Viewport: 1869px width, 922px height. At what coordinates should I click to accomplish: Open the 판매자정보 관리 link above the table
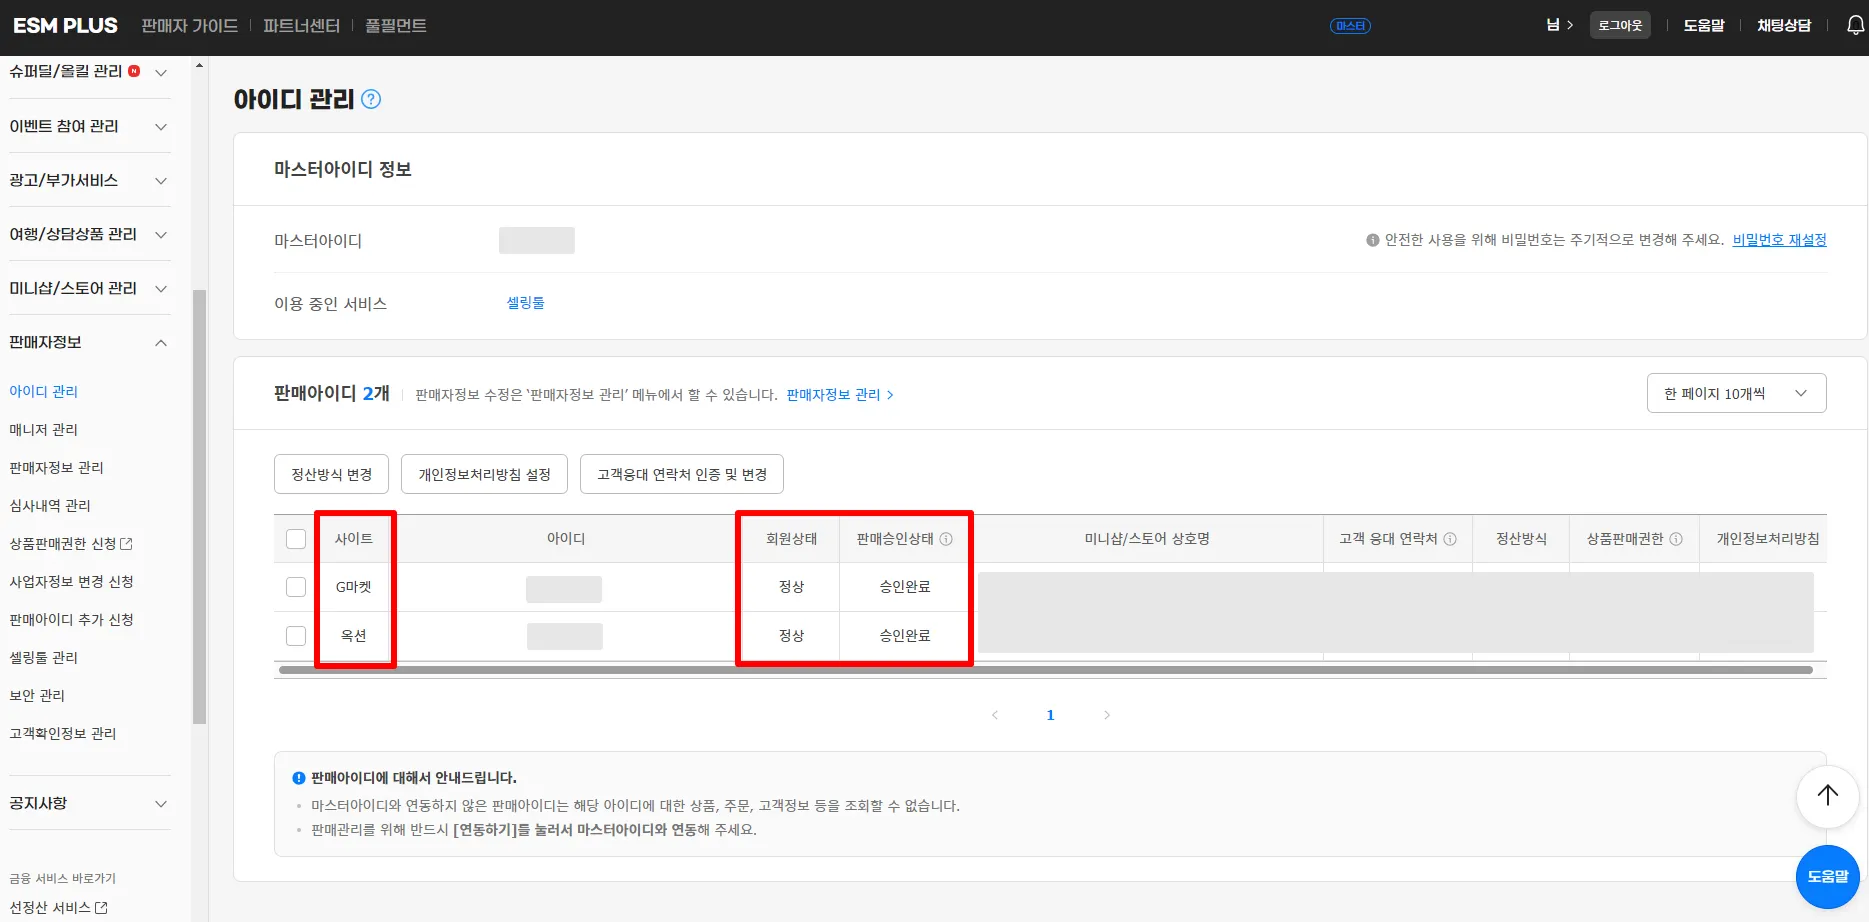840,395
